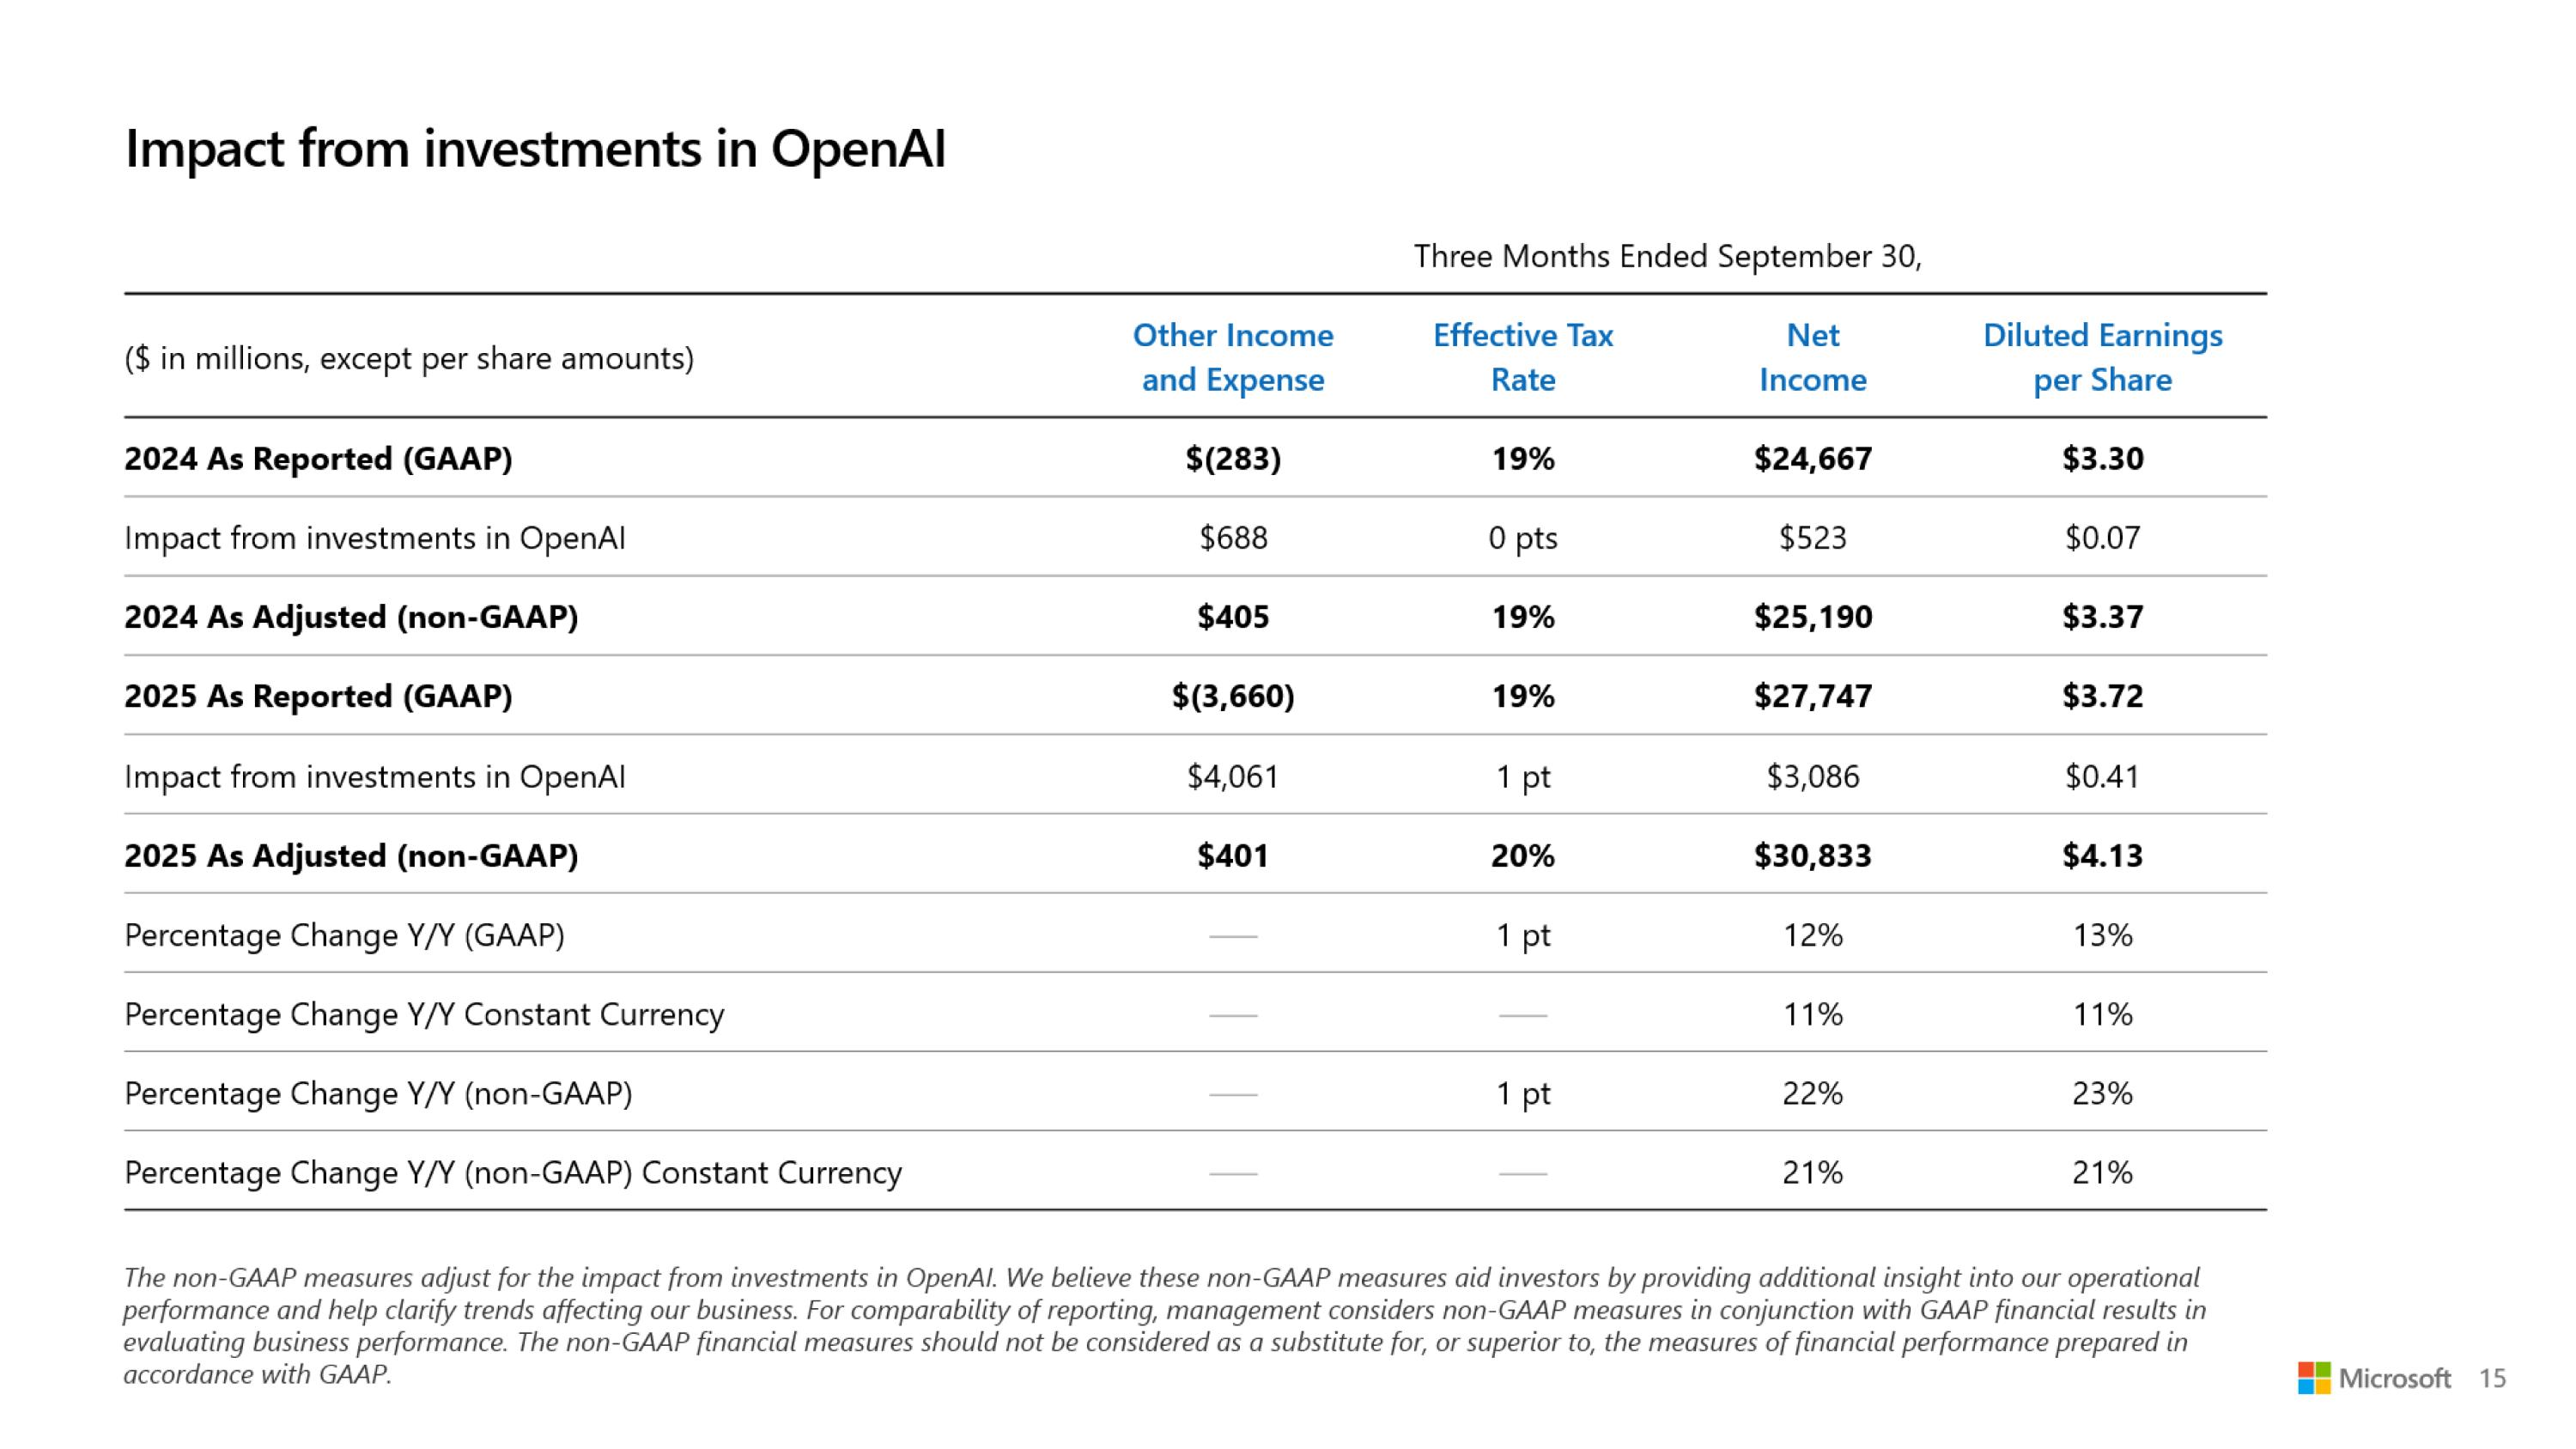Click the 23% non-GAAP EPS change
The width and height of the screenshot is (2576, 1449).
[2102, 1093]
